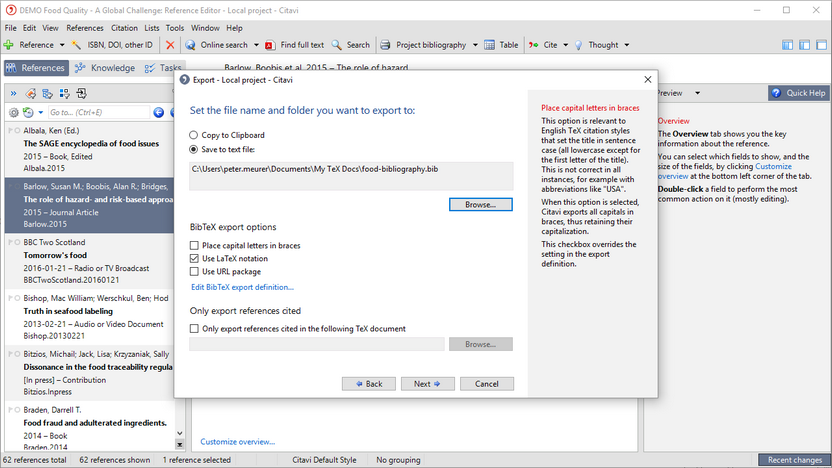
Task: Click the gear settings icon near Go to
Action: 14,112
